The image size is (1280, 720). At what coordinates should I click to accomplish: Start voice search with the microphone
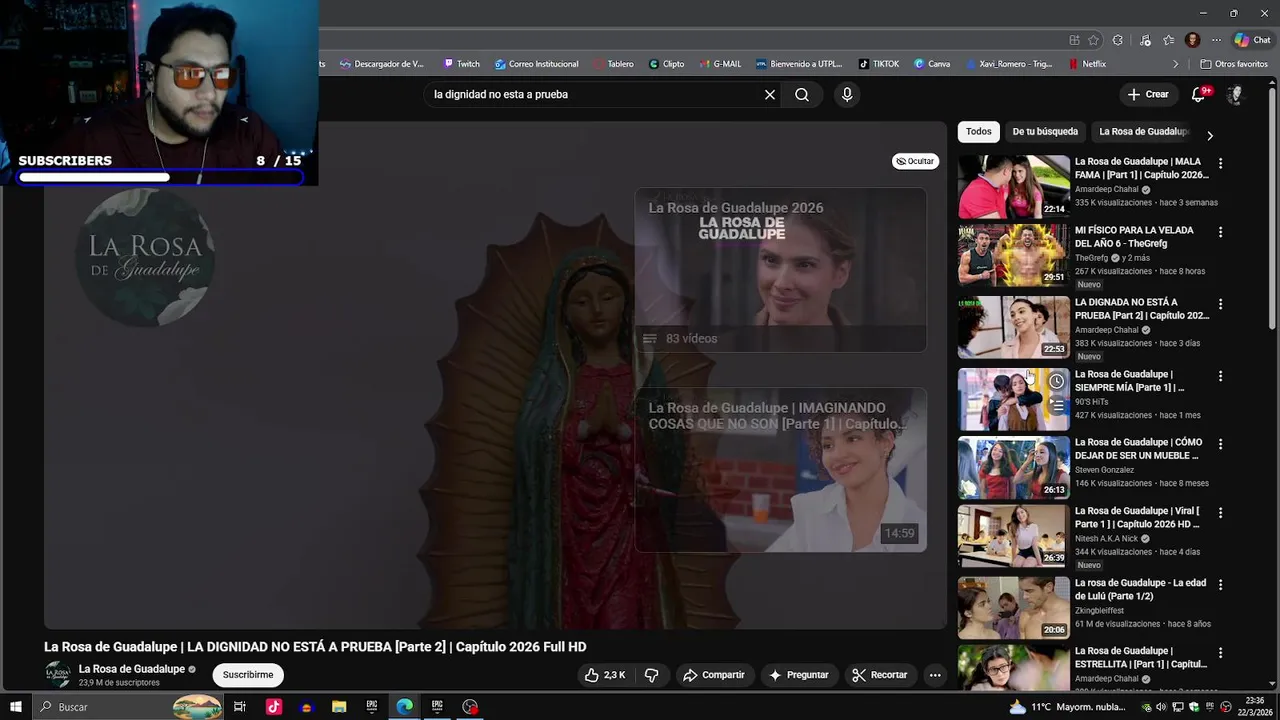coord(847,94)
